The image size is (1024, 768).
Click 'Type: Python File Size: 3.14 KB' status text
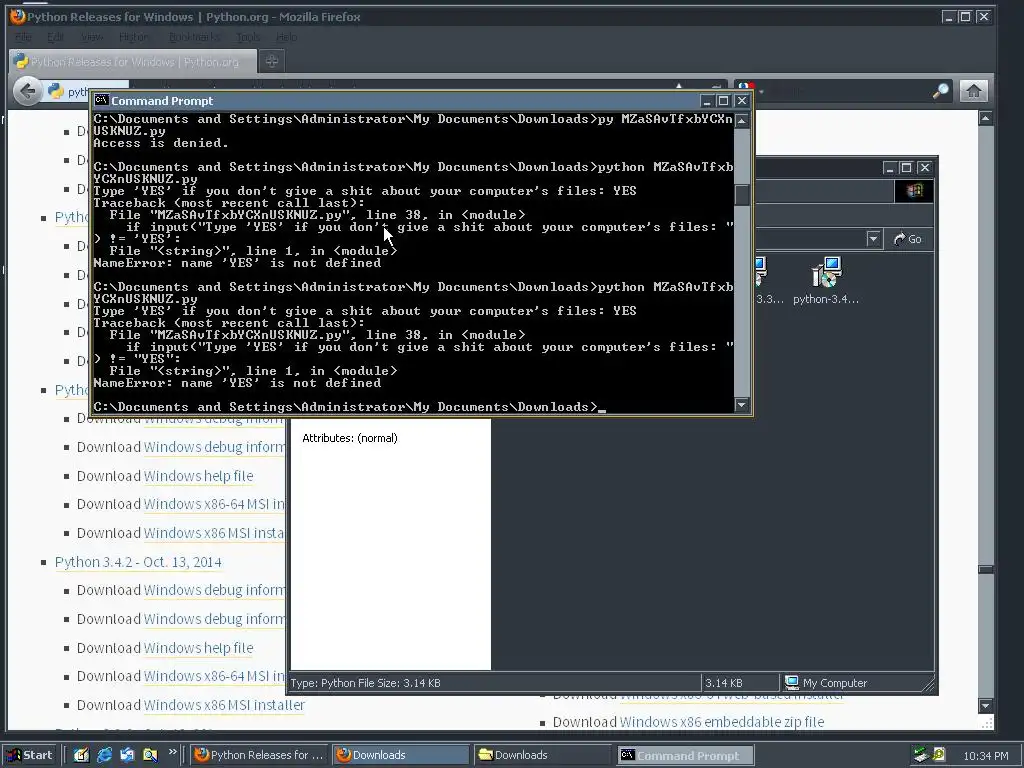pyautogui.click(x=365, y=683)
